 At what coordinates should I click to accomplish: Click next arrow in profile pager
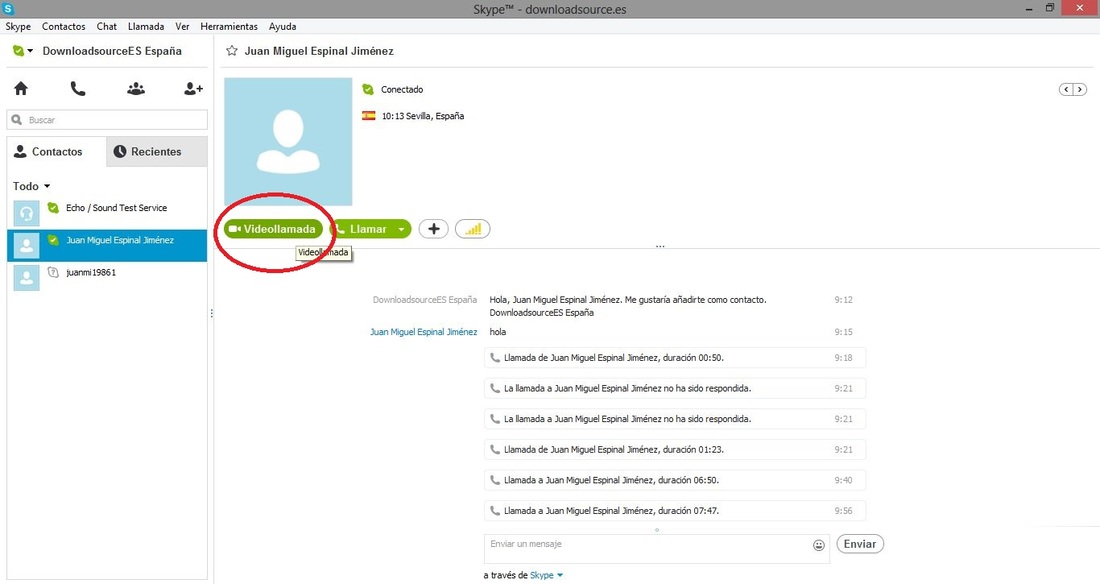point(1080,89)
